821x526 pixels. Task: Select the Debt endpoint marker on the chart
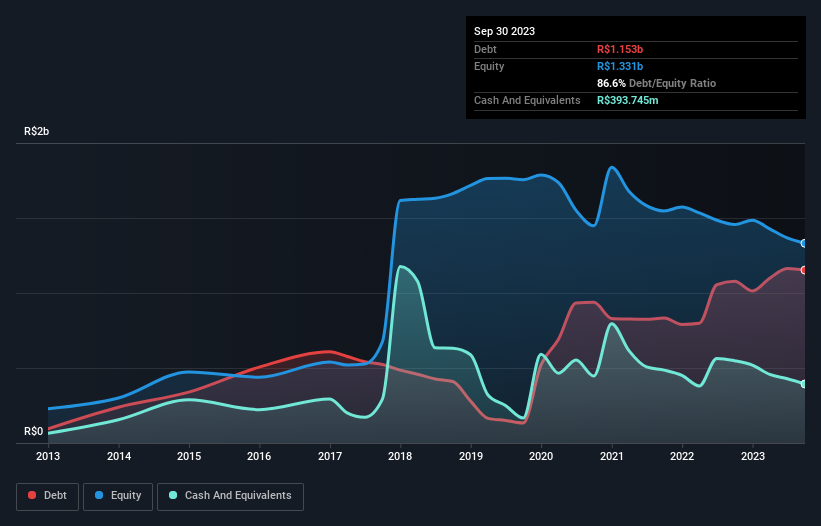point(804,270)
